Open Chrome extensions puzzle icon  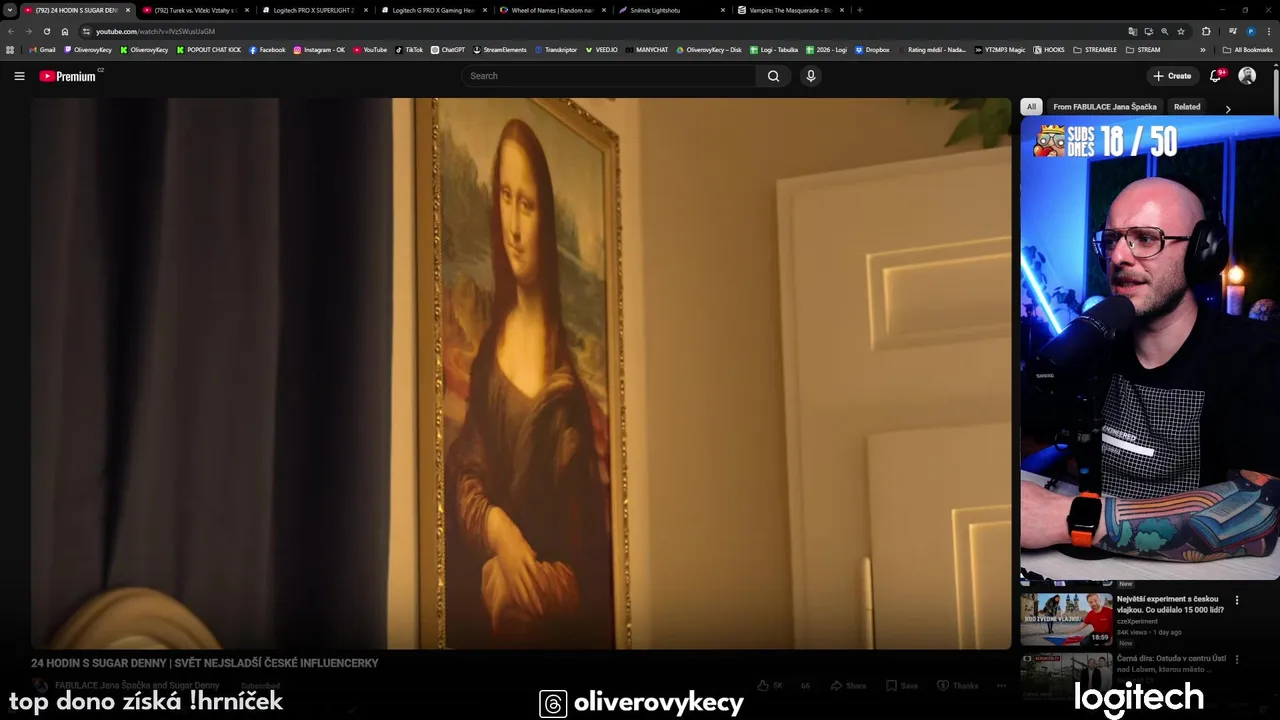tap(1206, 31)
